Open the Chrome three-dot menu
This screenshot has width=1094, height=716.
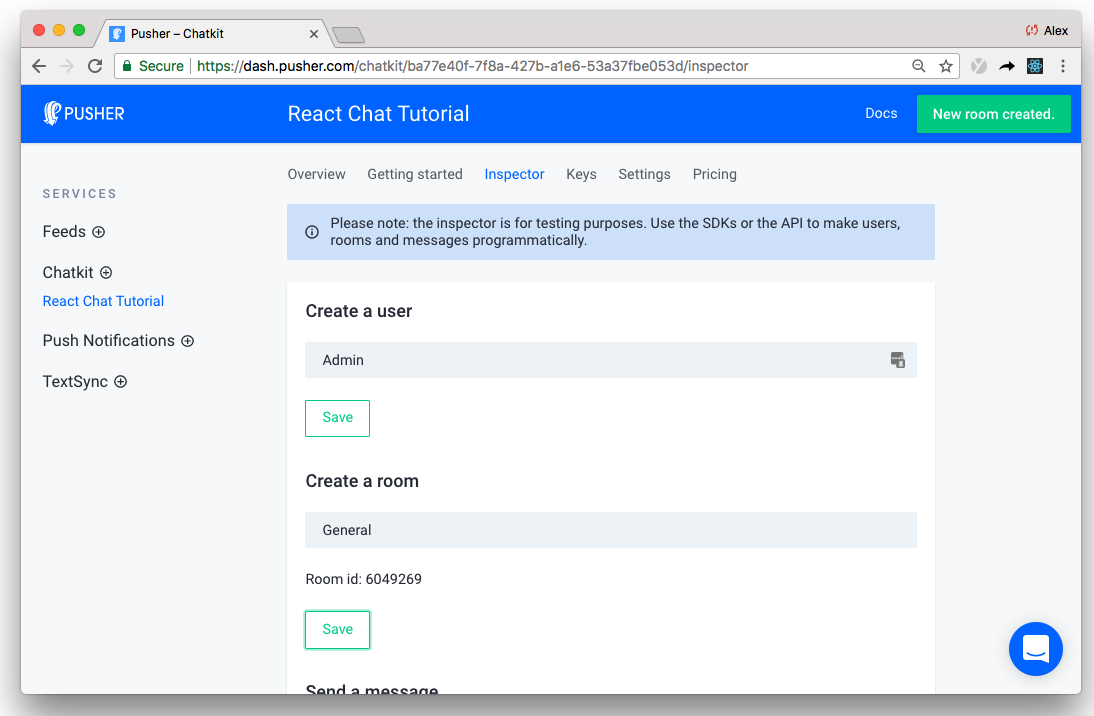(x=1063, y=66)
